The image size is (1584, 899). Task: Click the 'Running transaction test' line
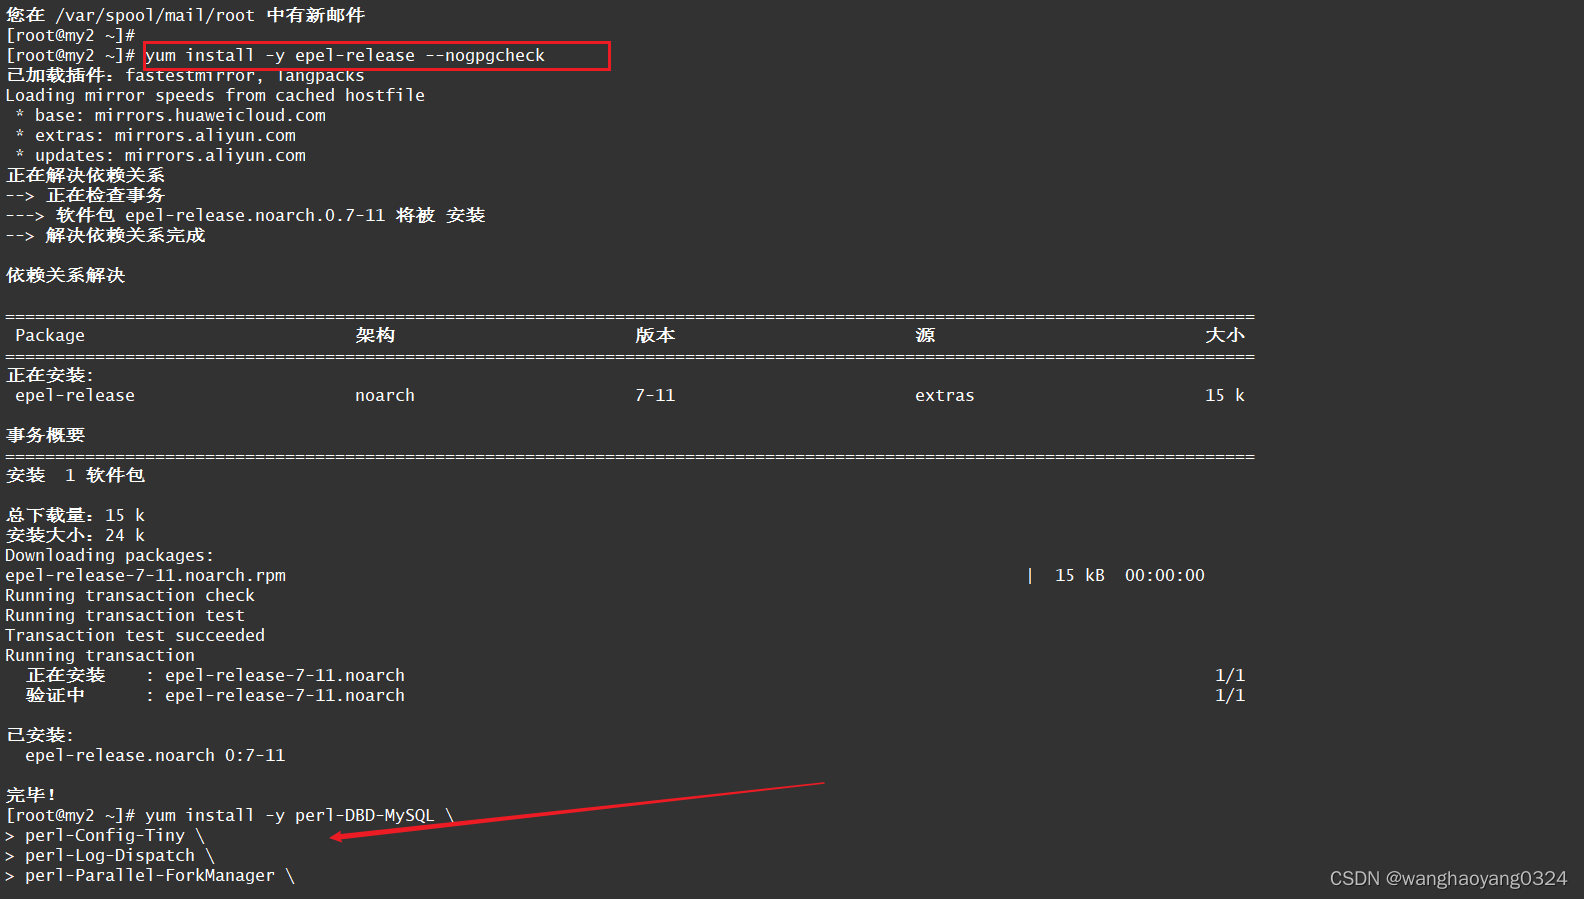click(125, 616)
